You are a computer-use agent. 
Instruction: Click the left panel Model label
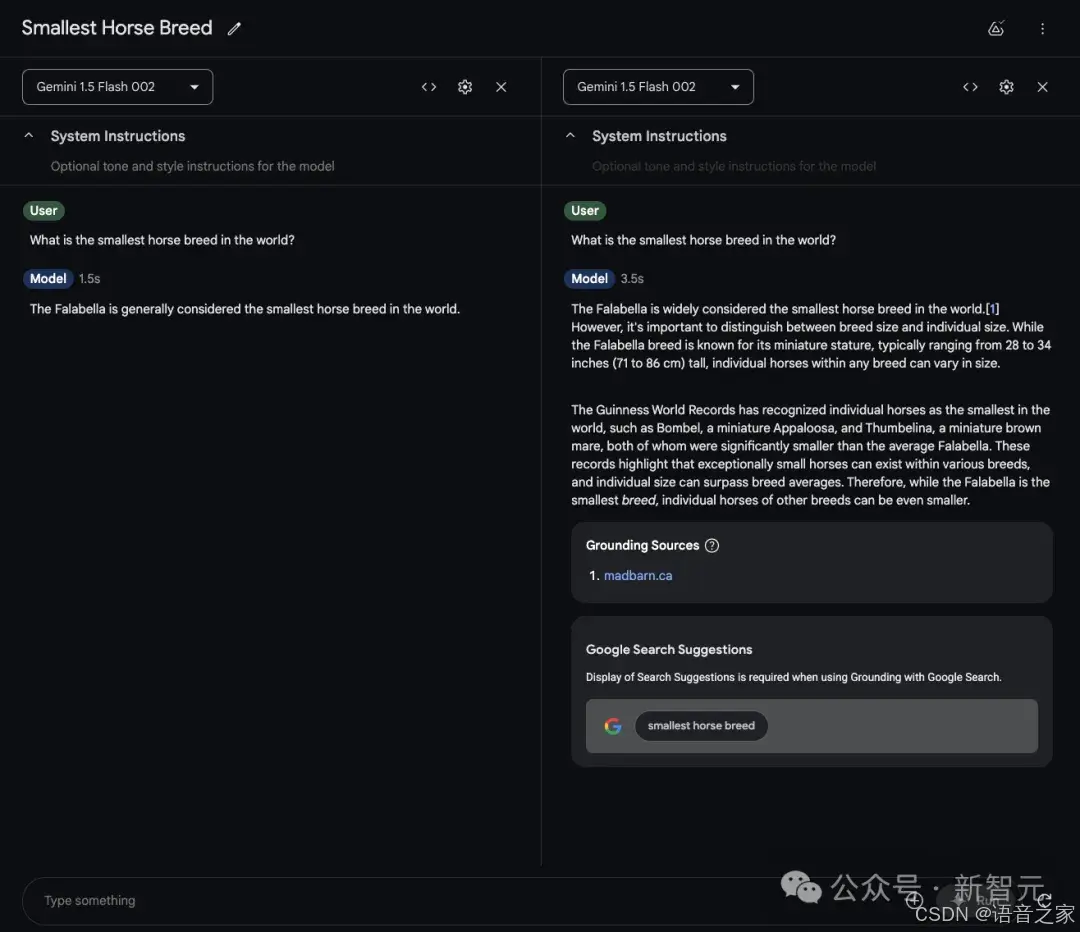(x=48, y=278)
